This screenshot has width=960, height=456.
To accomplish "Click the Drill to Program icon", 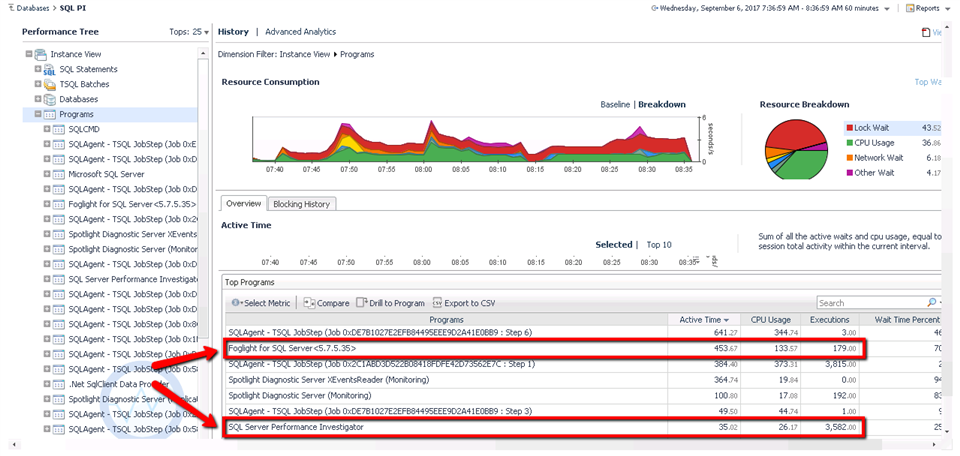I will [x=361, y=302].
